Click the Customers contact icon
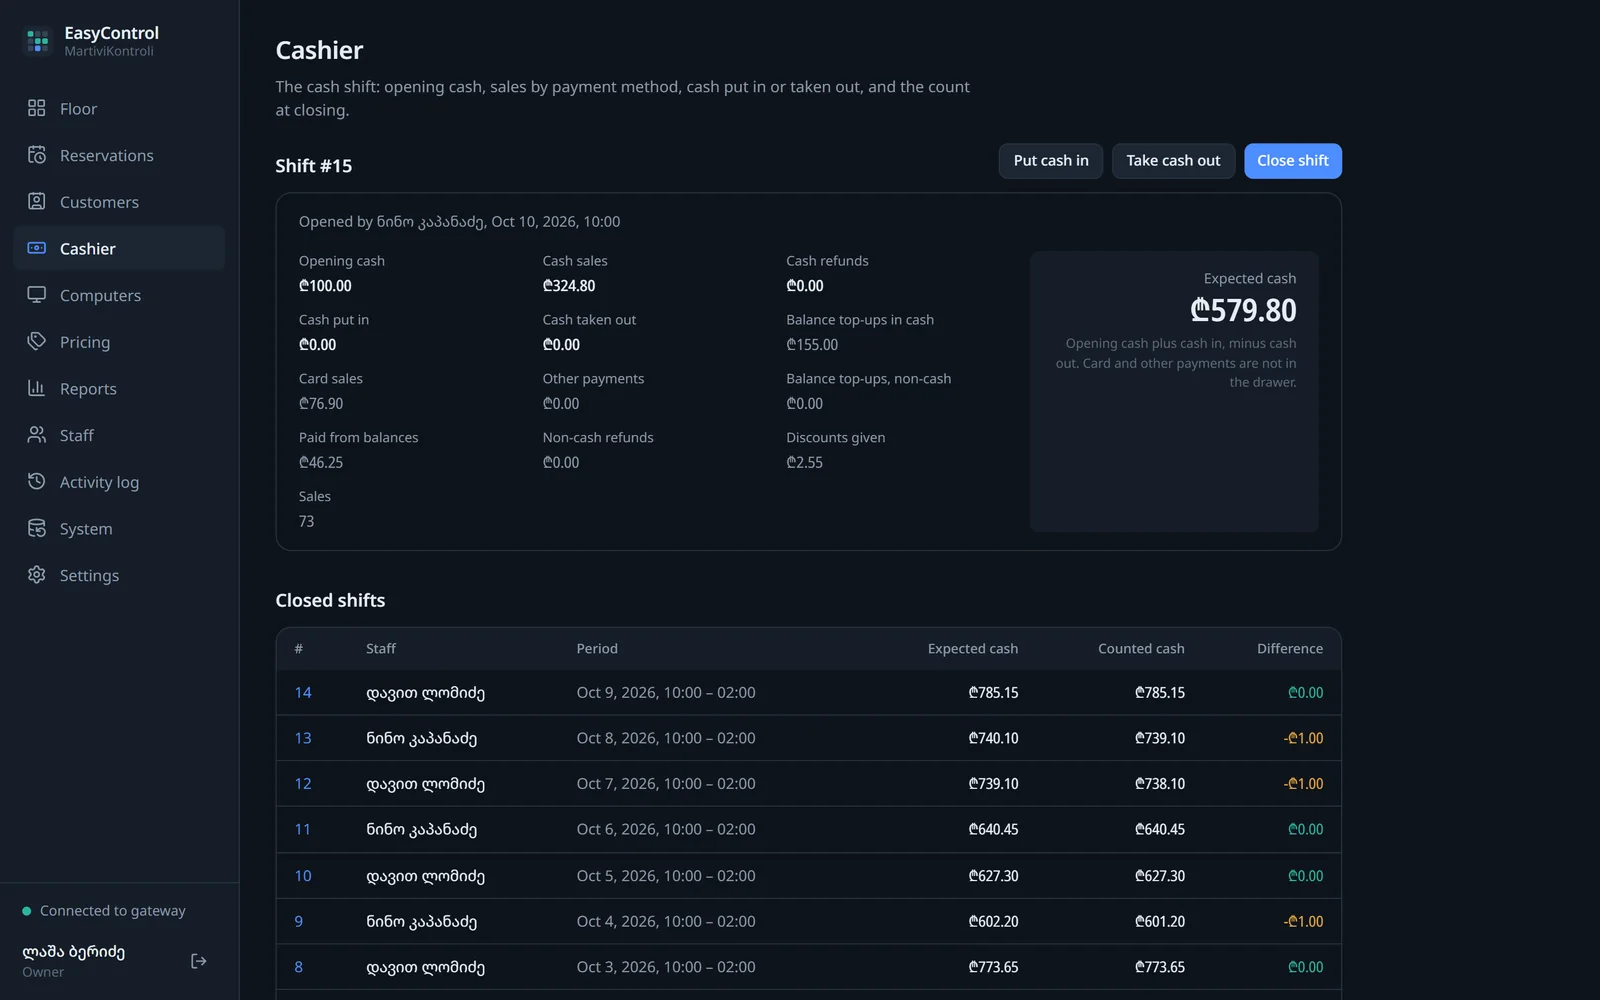This screenshot has height=1000, width=1600. [x=37, y=201]
